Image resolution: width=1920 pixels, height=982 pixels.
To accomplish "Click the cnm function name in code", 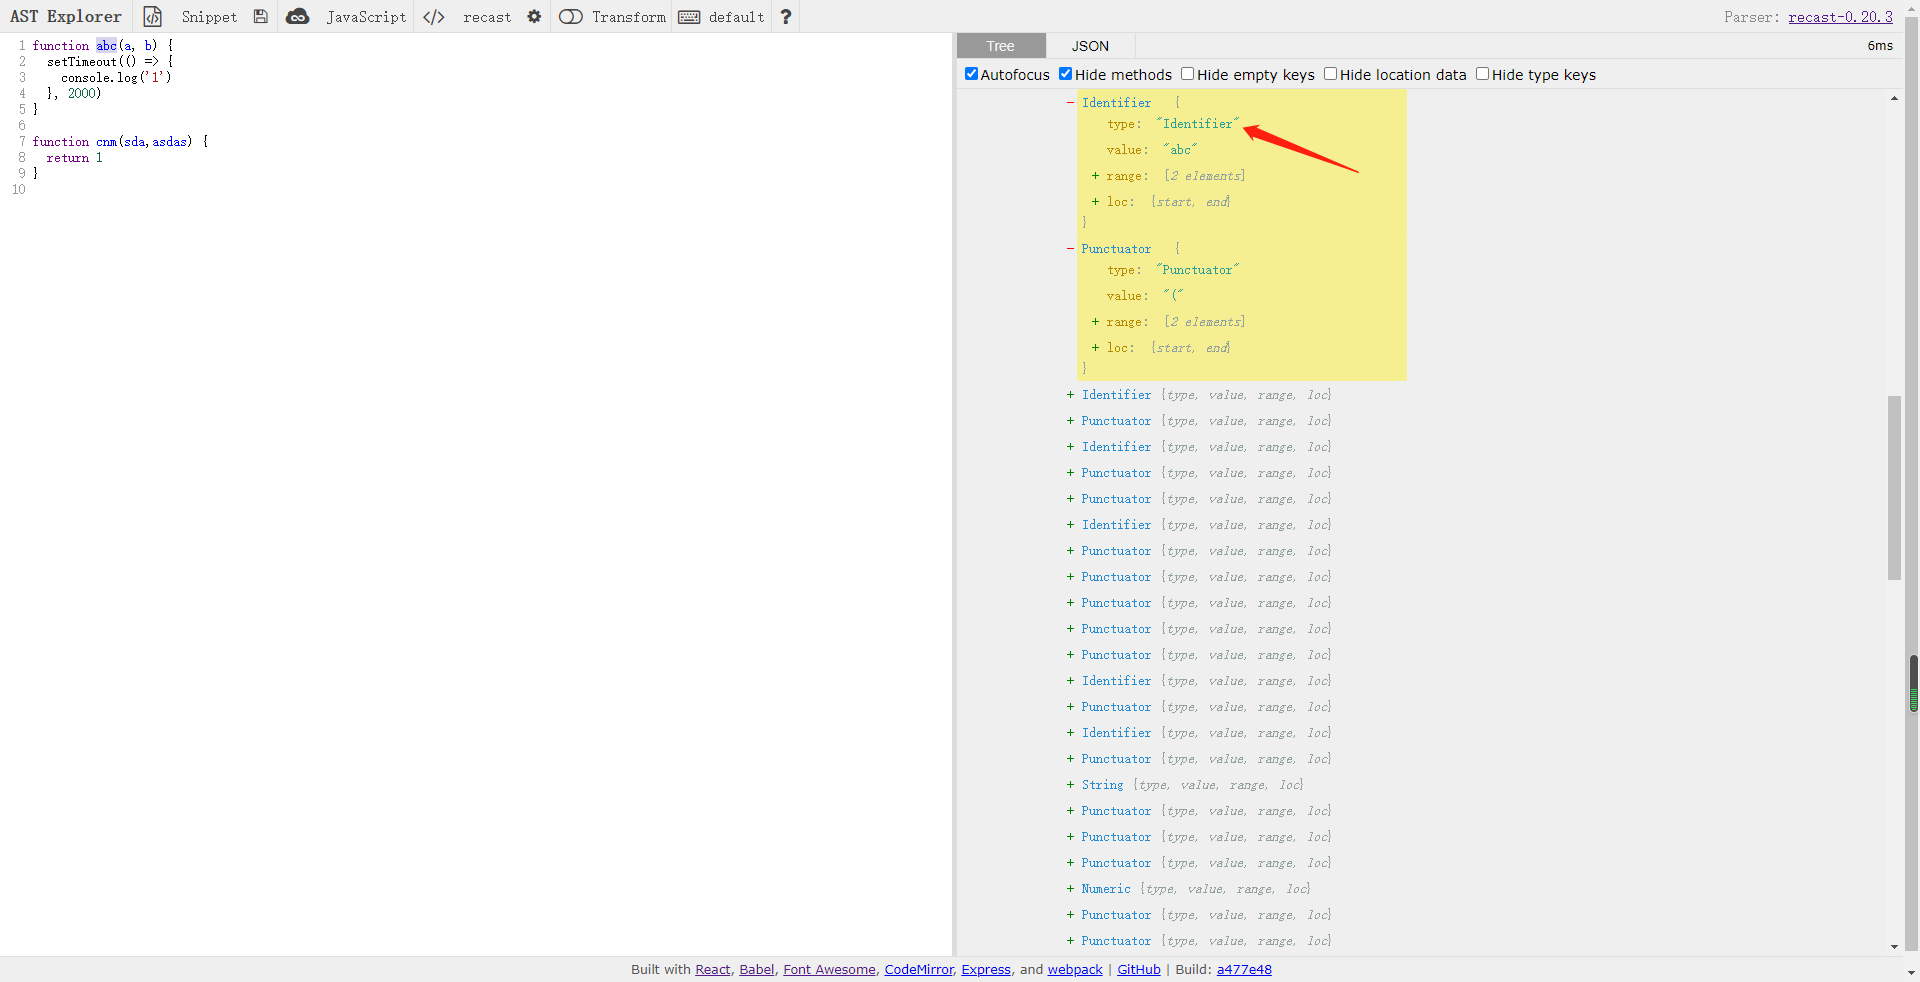I will (106, 142).
